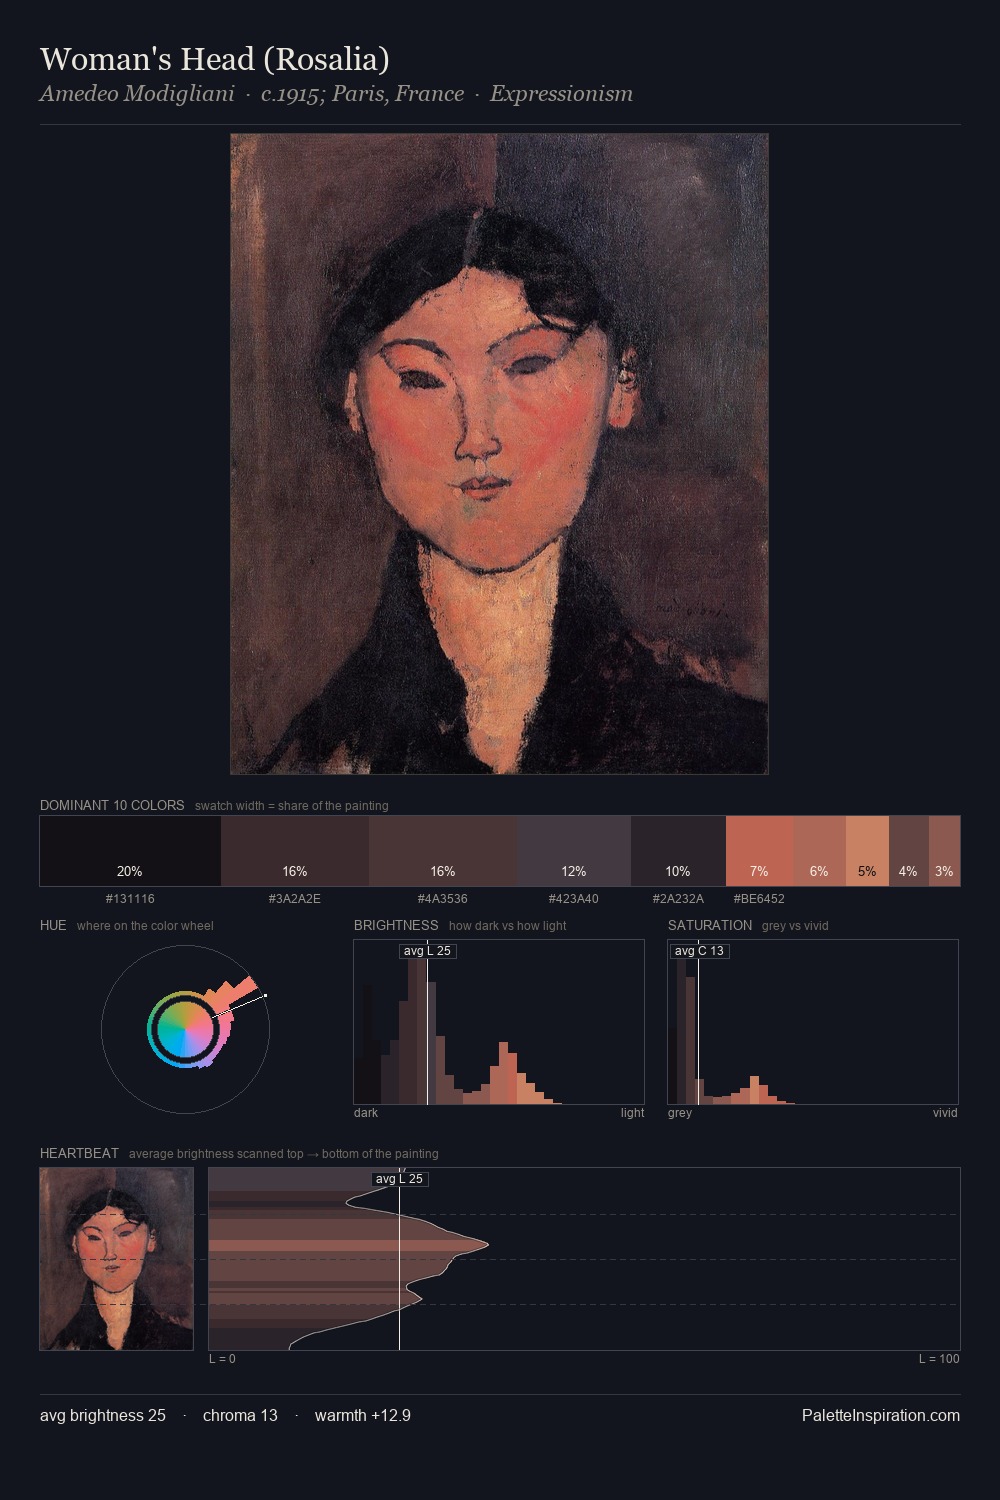The image size is (1000, 1500).
Task: Open the PaletteInspiration.com link
Action: tap(881, 1416)
